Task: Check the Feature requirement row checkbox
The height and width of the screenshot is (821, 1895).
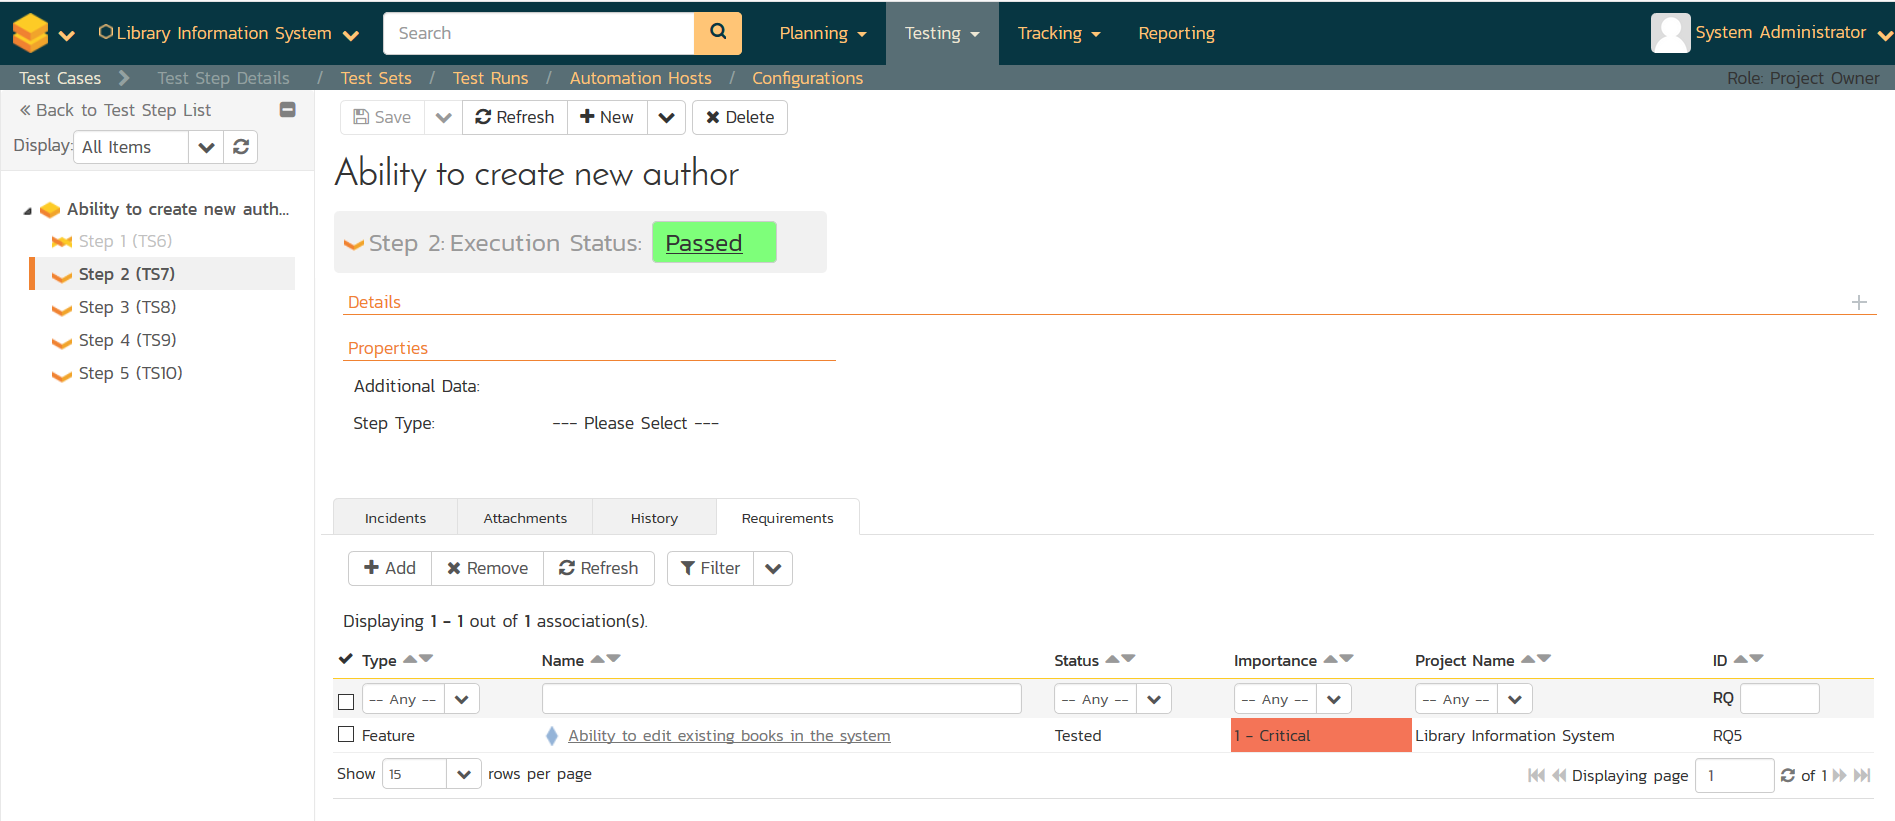Action: tap(346, 735)
